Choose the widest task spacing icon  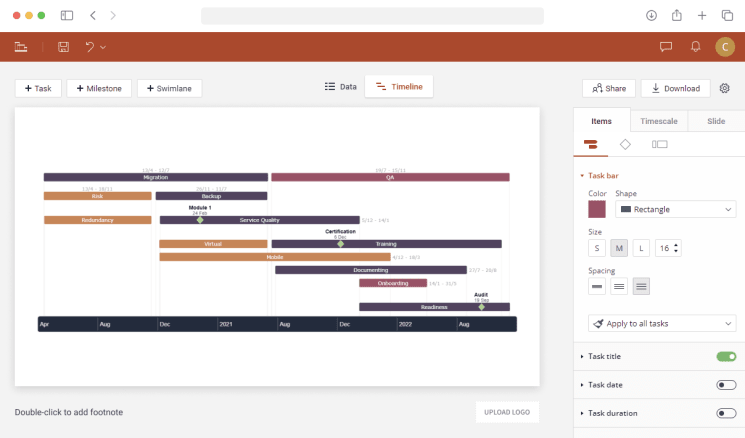641,286
